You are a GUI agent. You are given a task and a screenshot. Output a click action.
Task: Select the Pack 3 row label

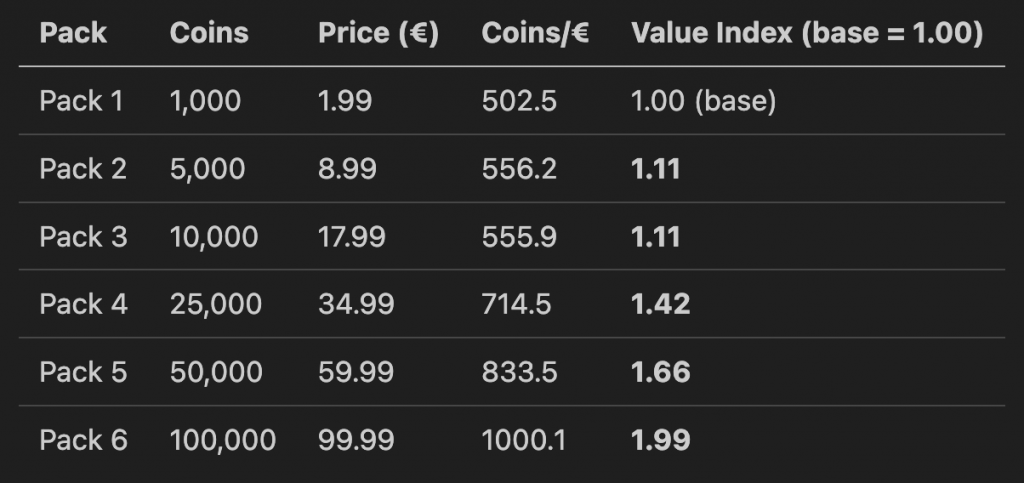tap(83, 237)
